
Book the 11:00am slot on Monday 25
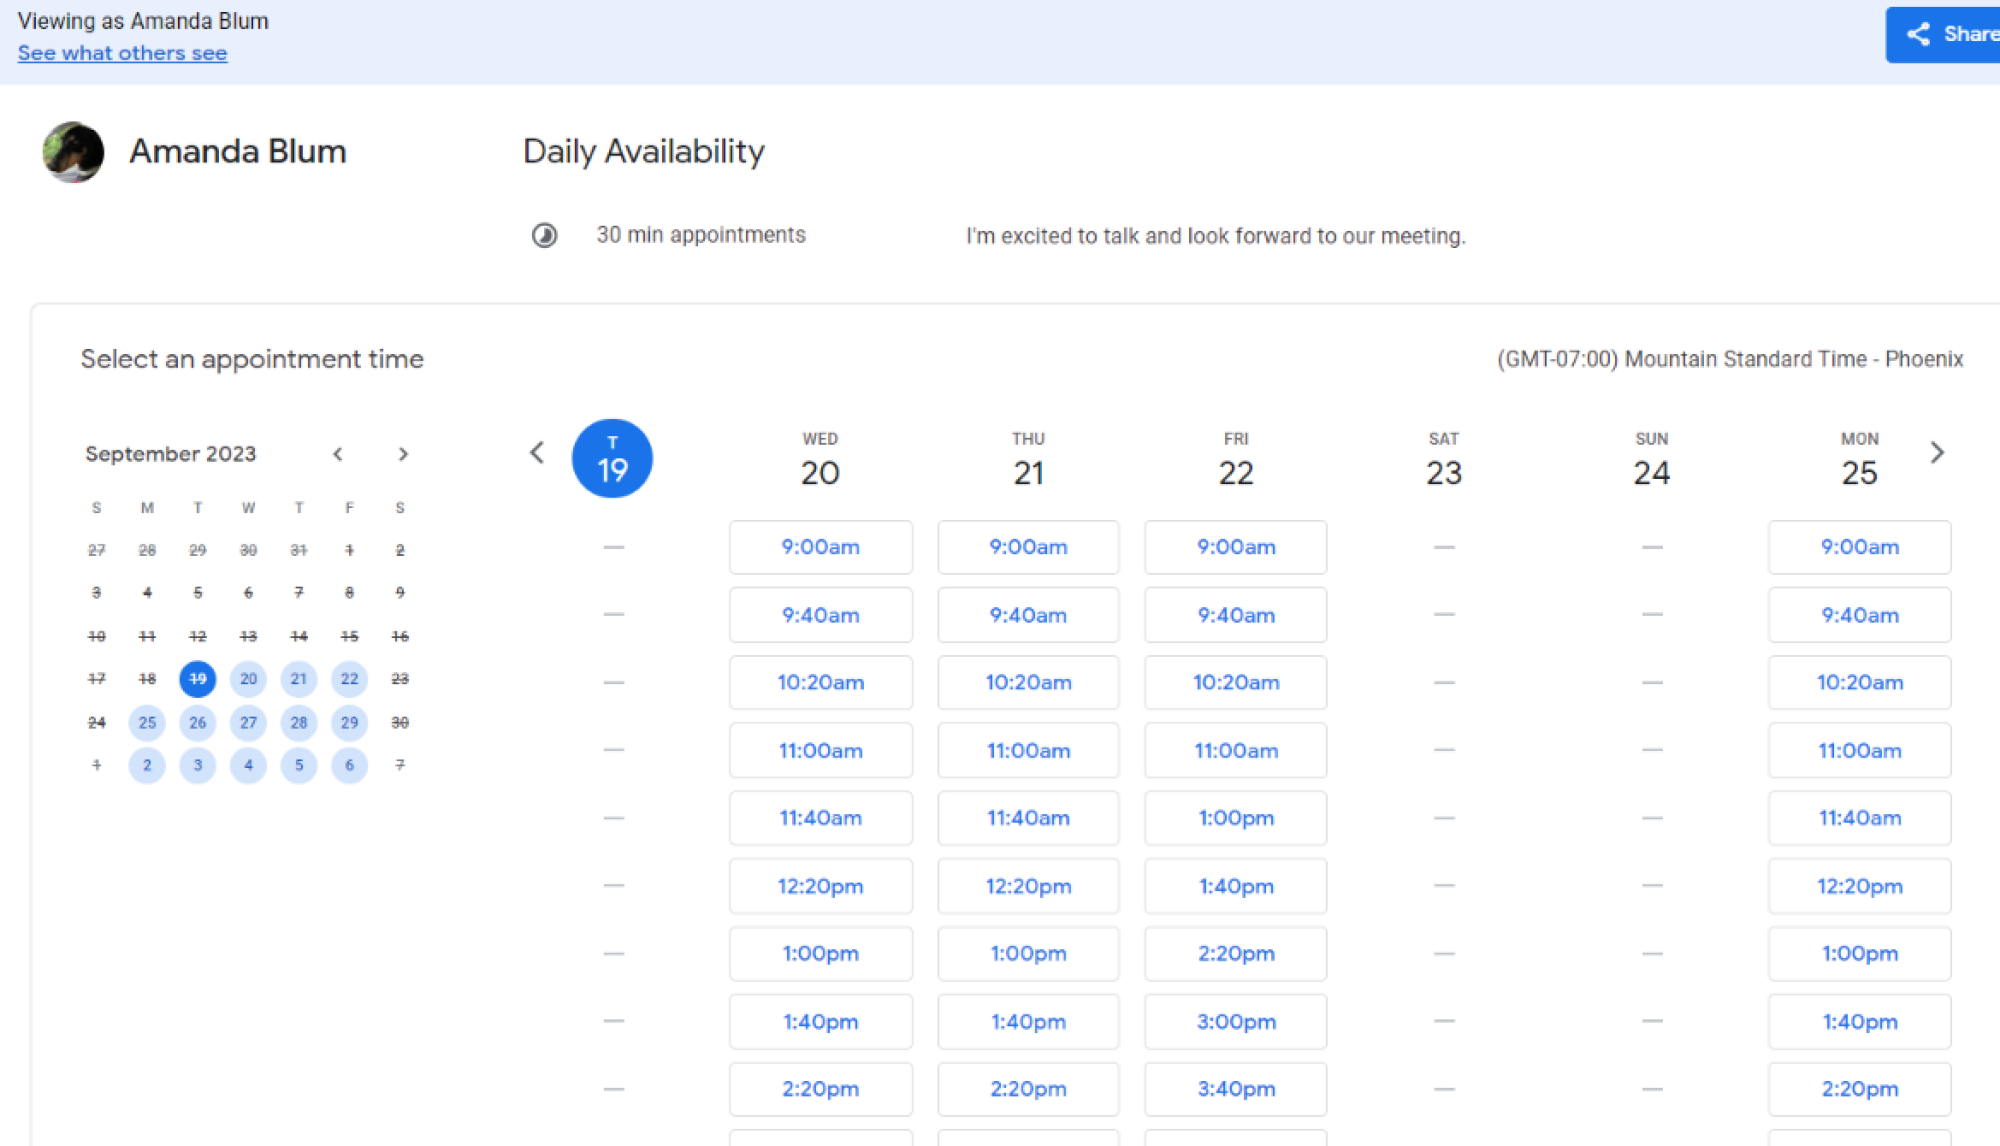1860,750
